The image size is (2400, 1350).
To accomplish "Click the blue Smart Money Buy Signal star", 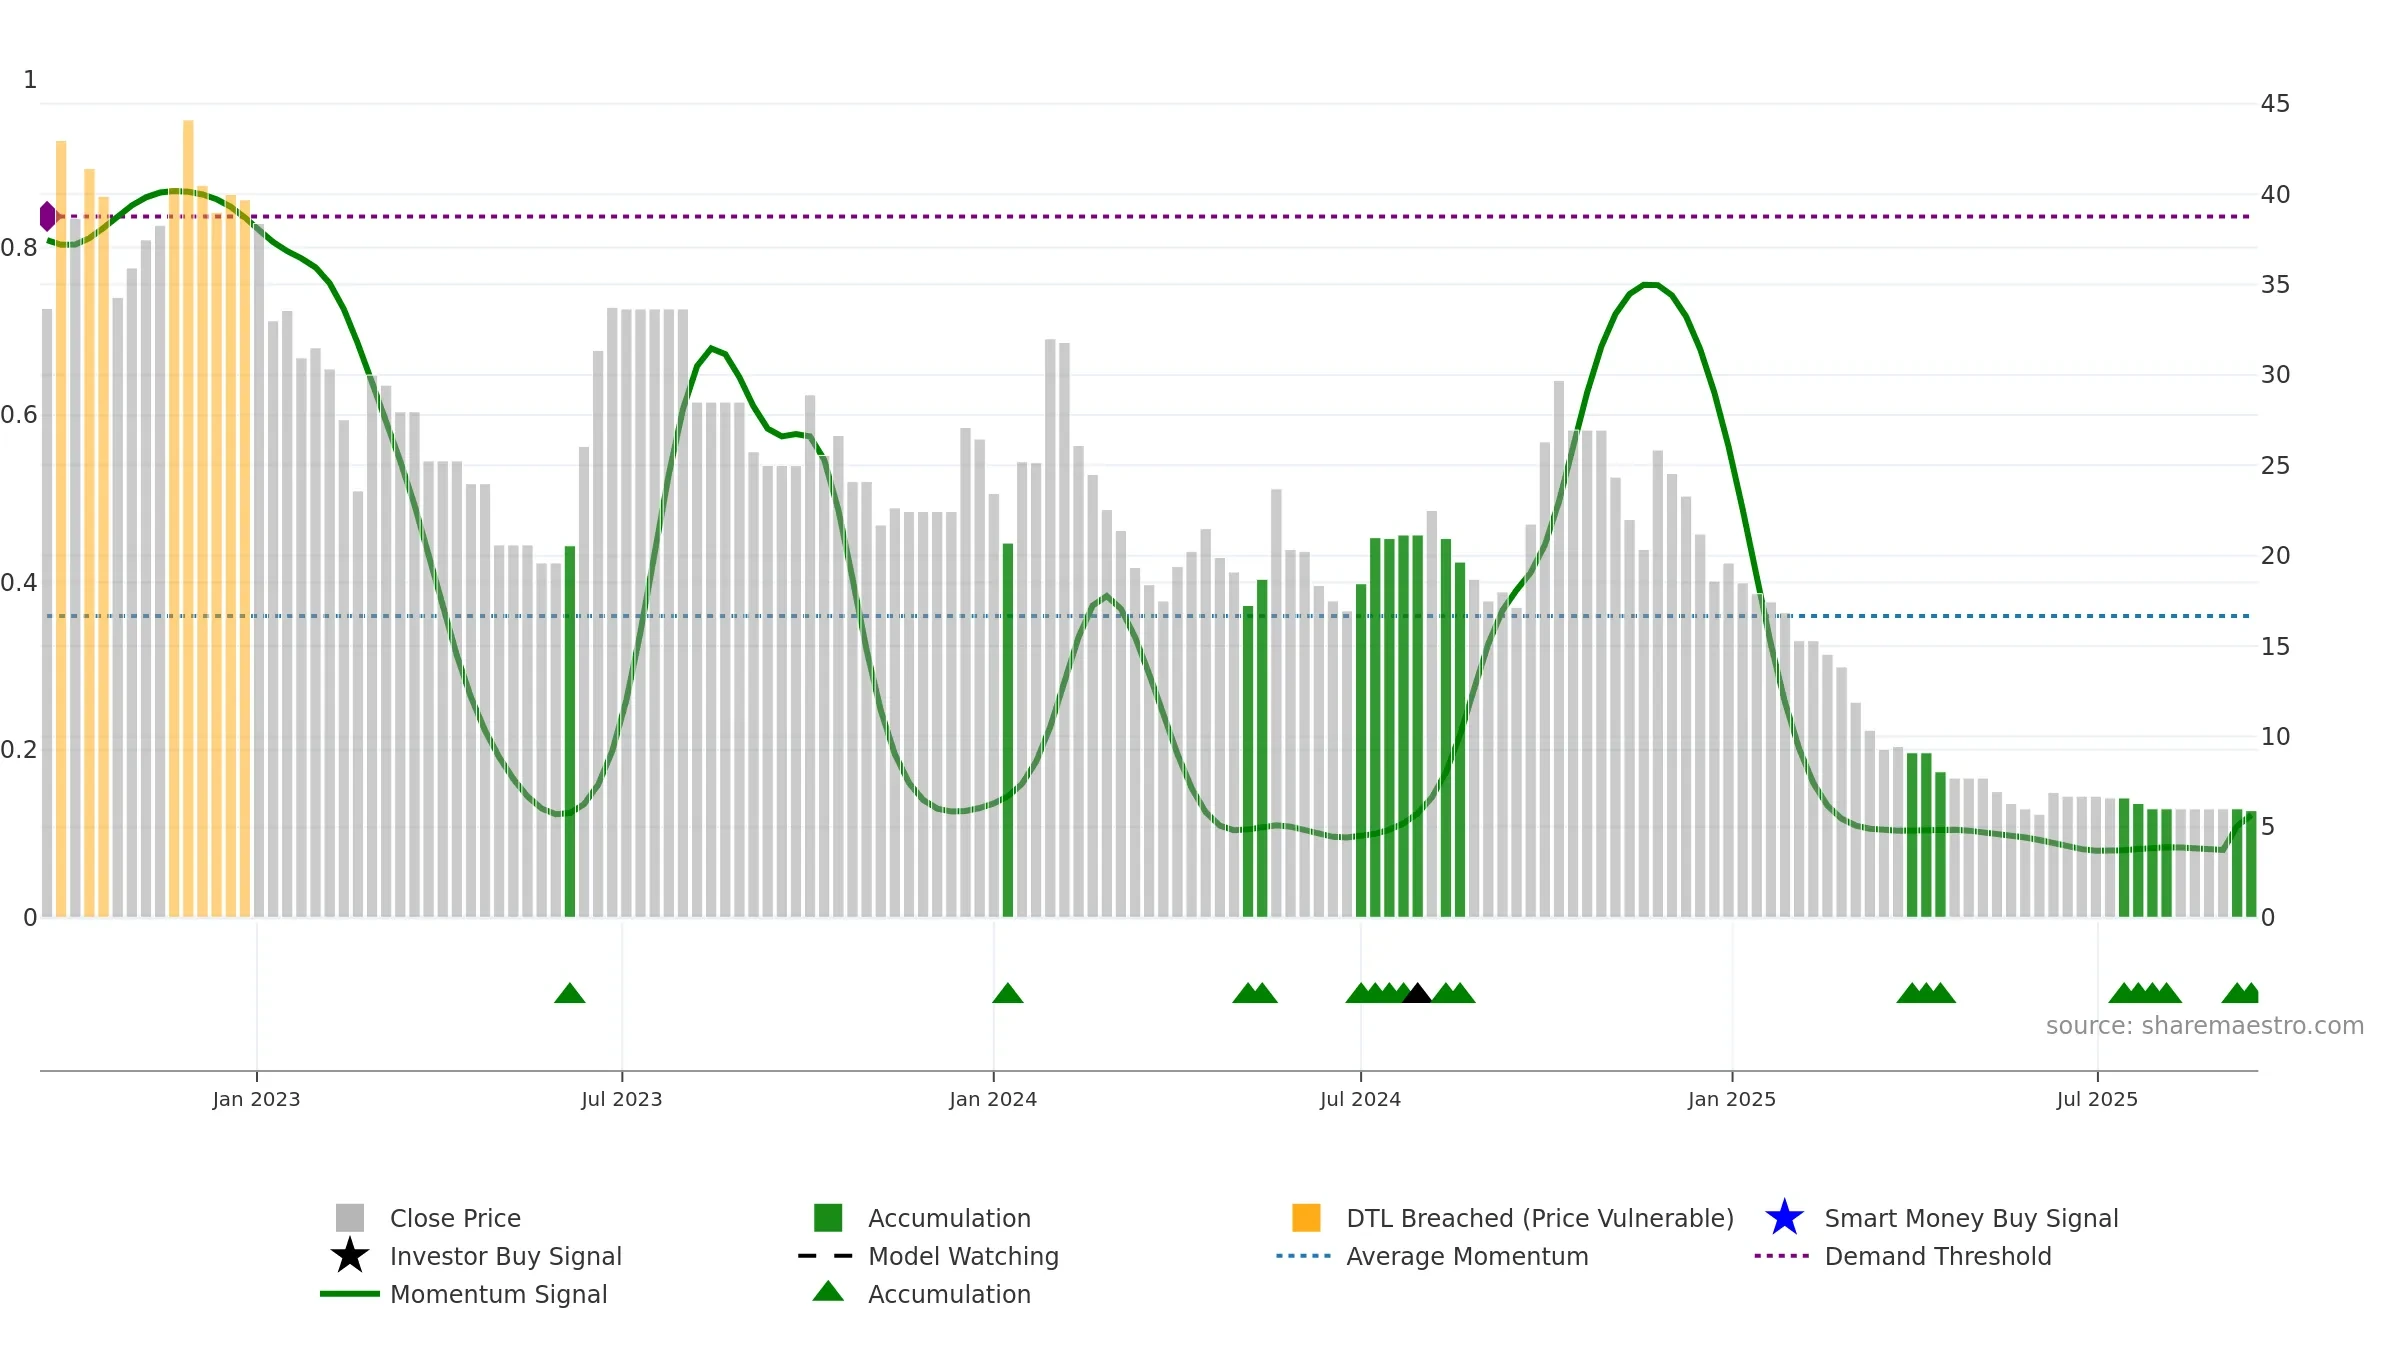I will pyautogui.click(x=1784, y=1217).
